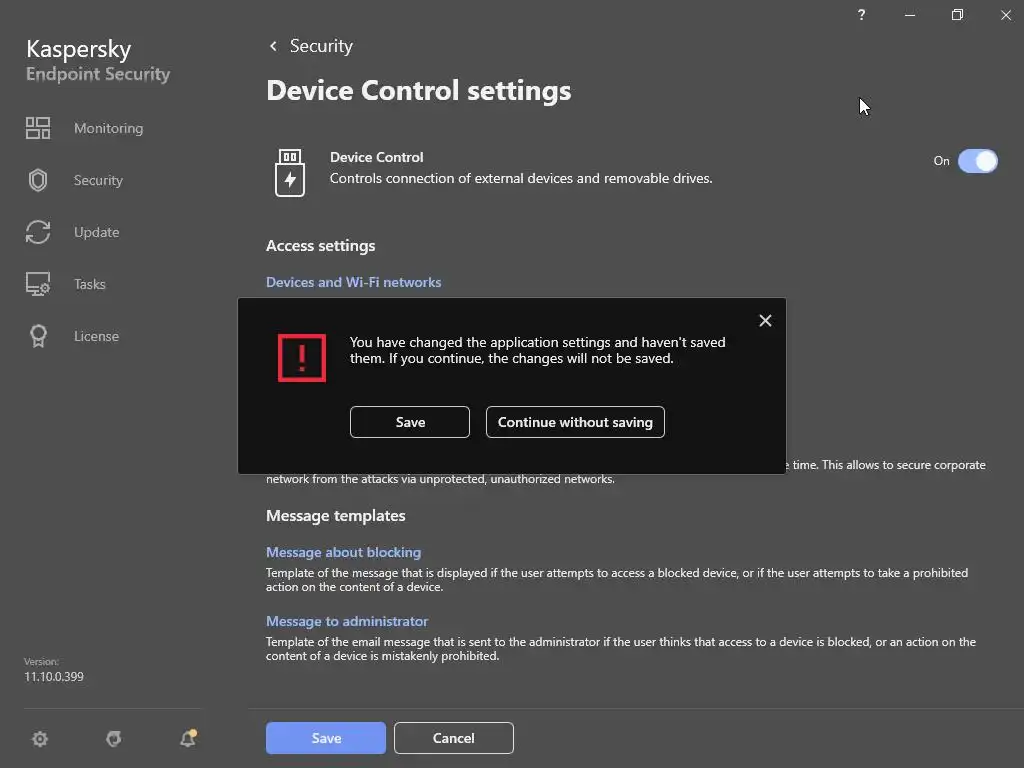Open the License section
The width and height of the screenshot is (1024, 768).
click(x=96, y=336)
